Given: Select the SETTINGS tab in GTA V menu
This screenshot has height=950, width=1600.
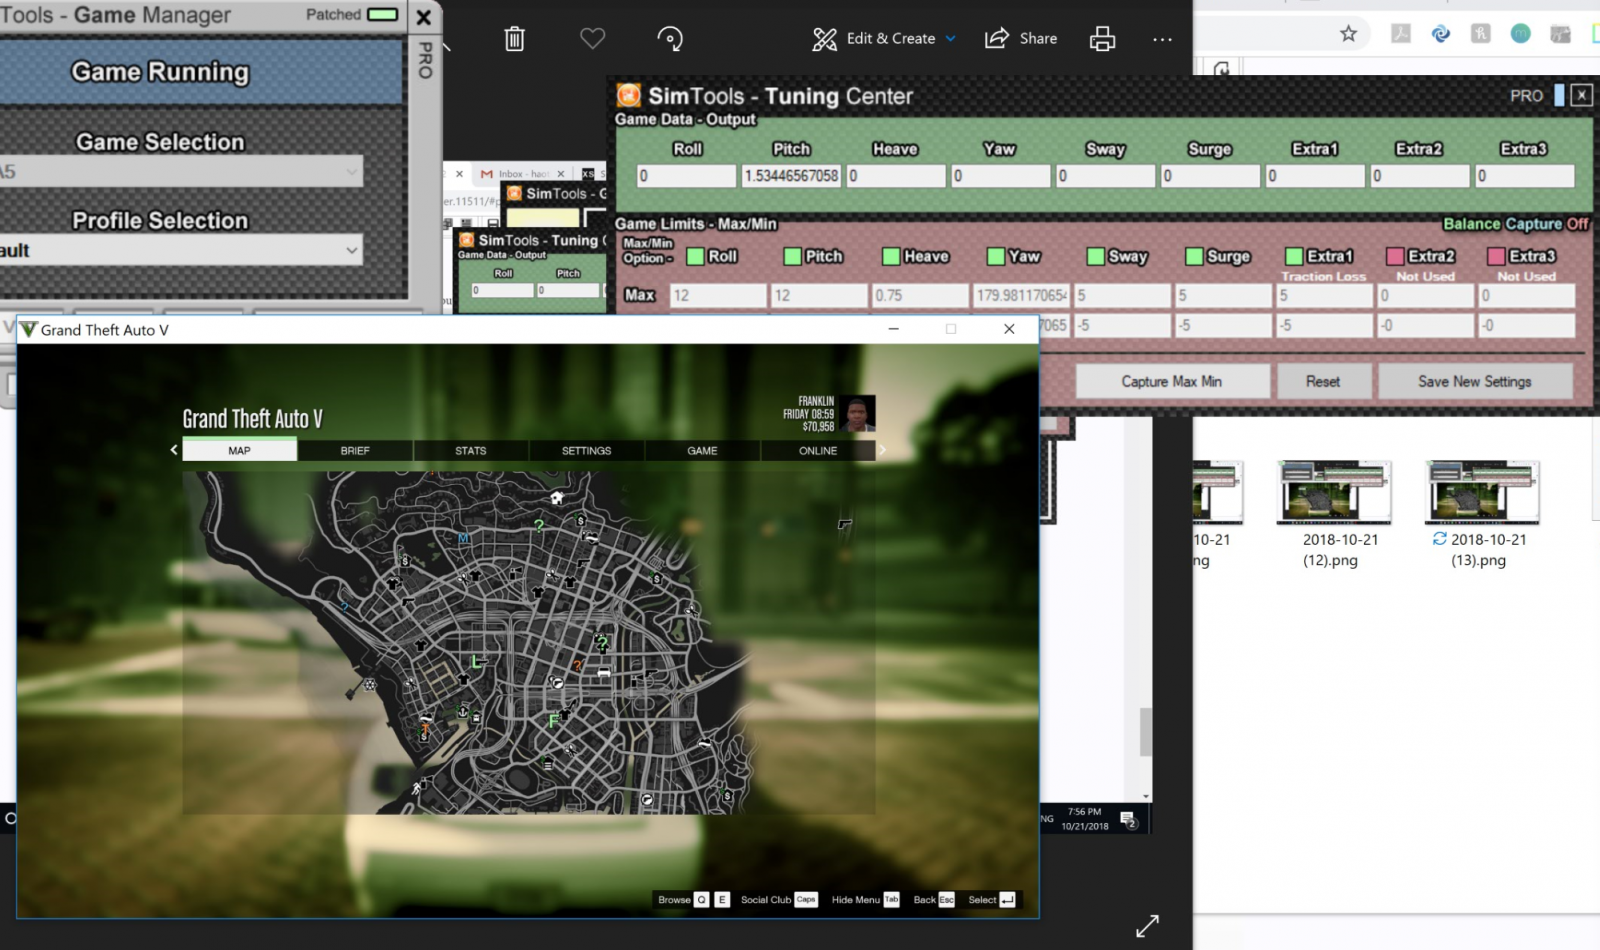Looking at the screenshot, I should coord(587,451).
